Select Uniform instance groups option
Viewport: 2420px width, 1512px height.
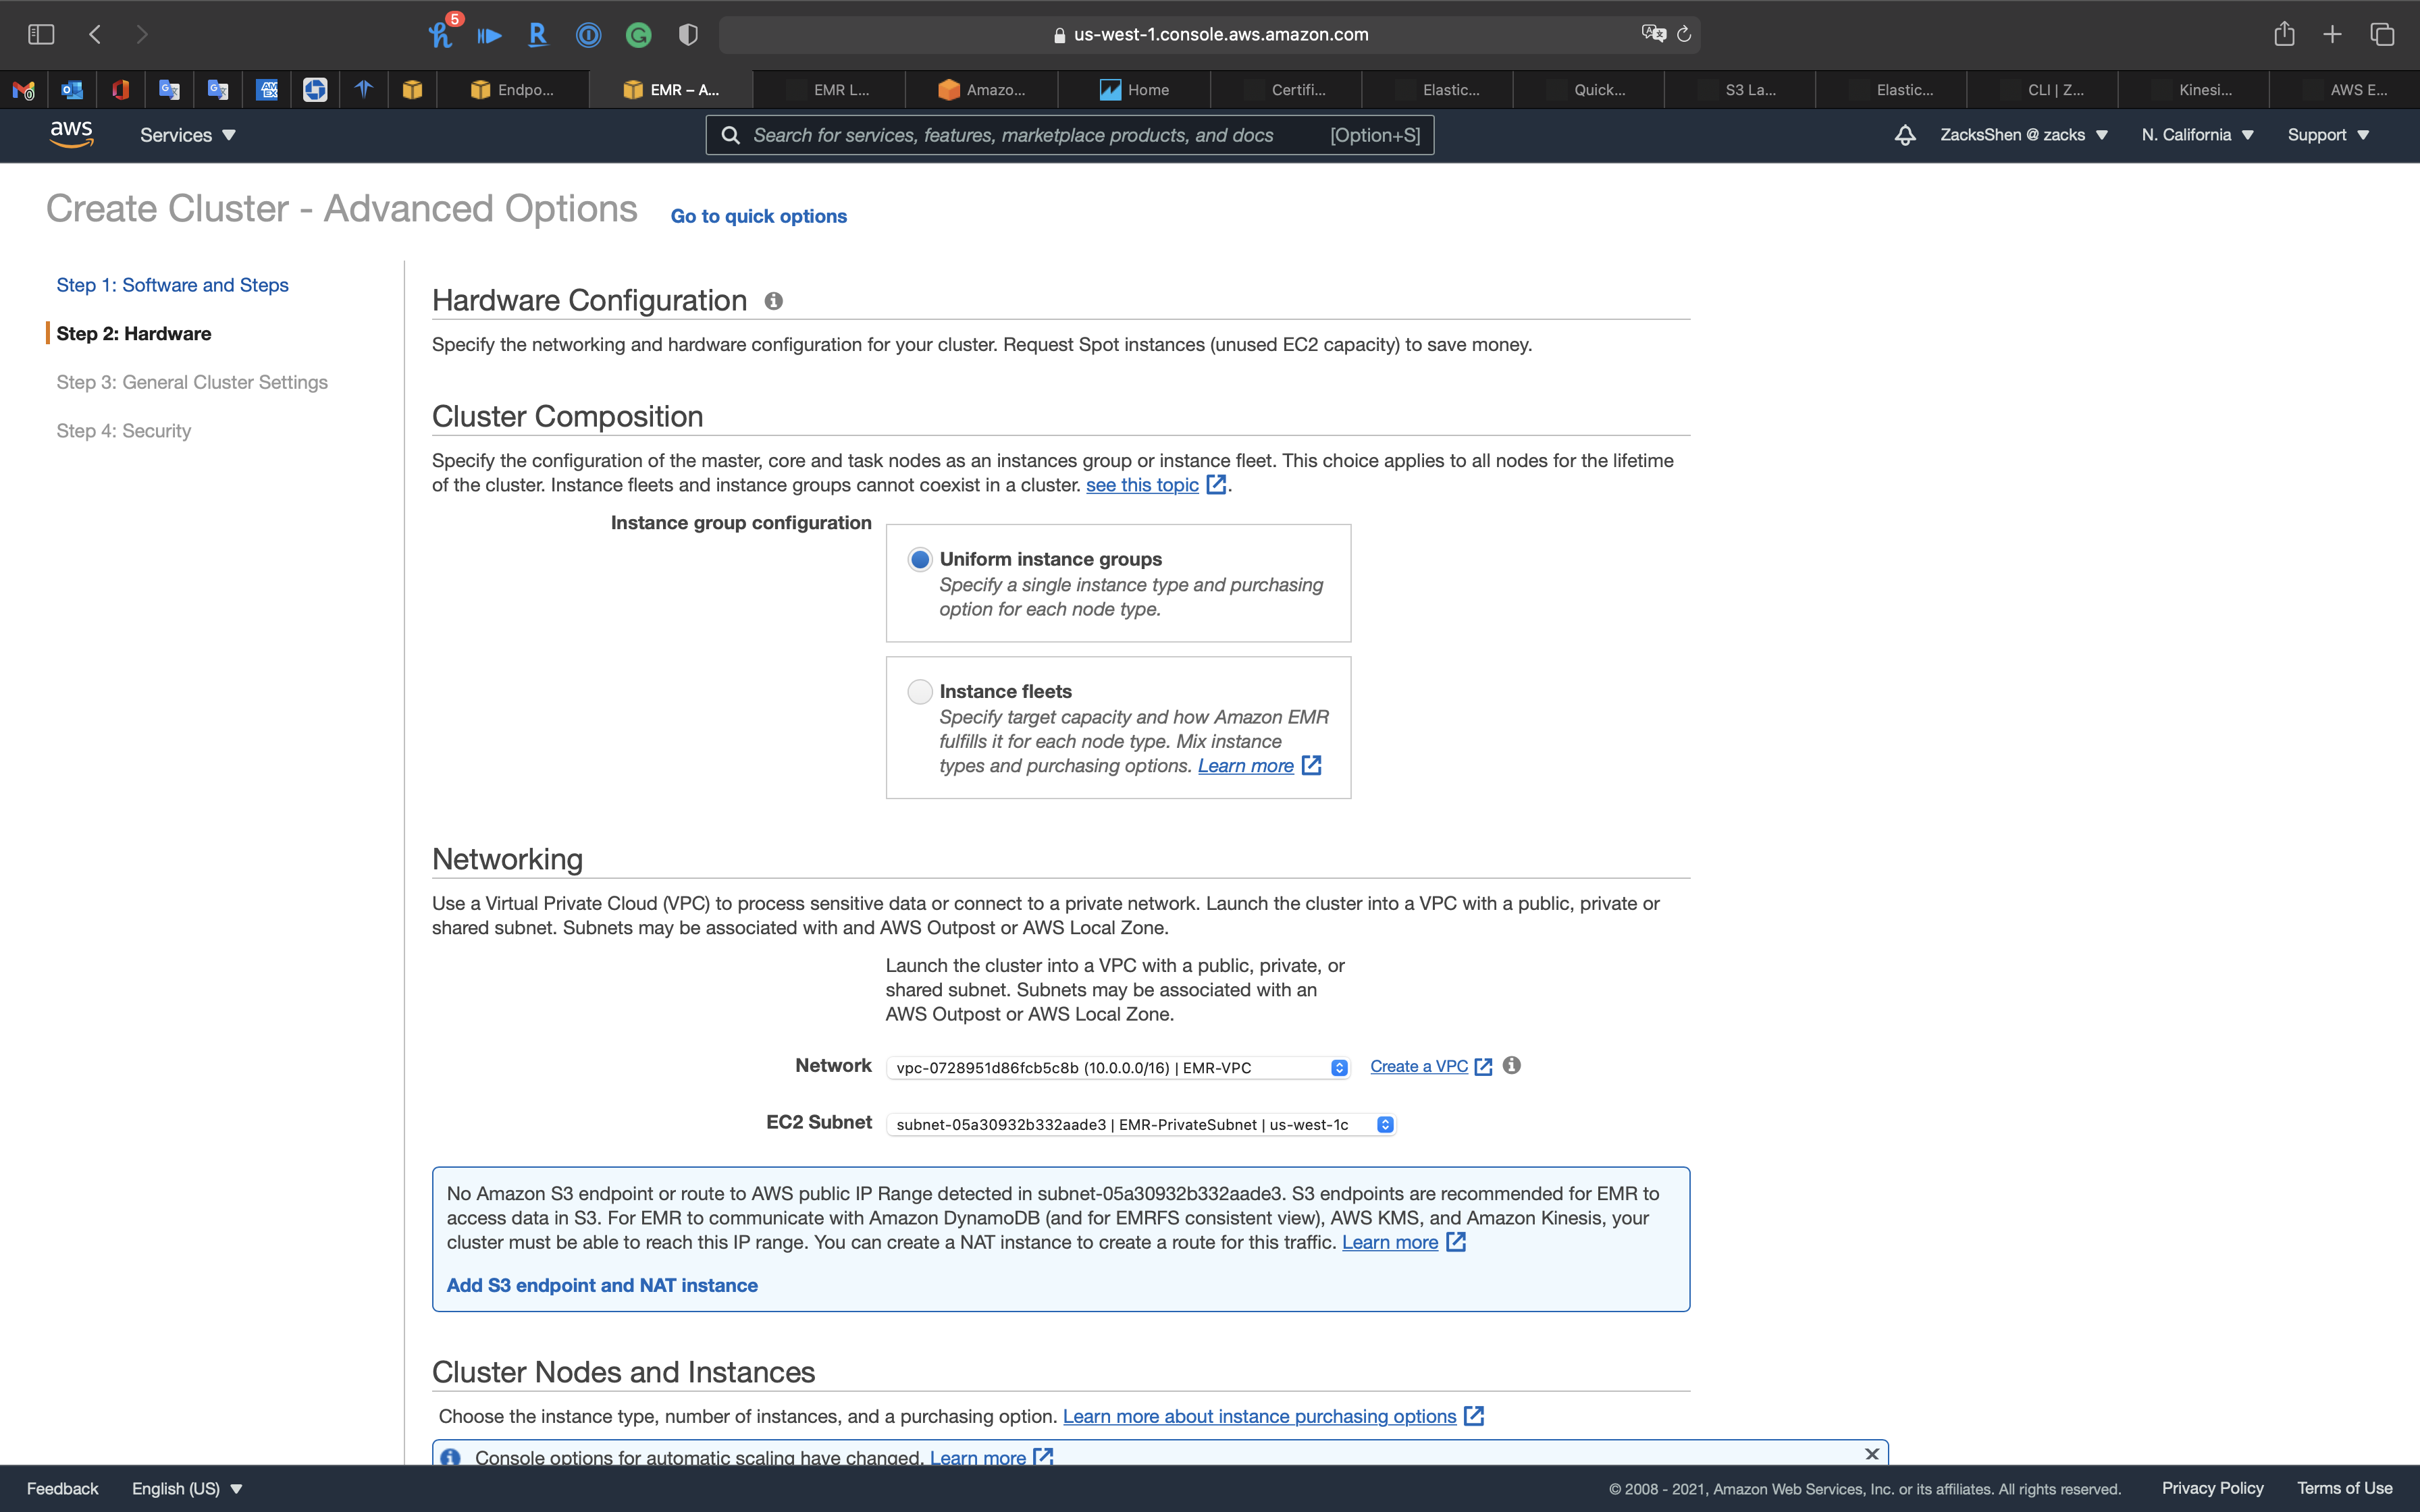(919, 559)
